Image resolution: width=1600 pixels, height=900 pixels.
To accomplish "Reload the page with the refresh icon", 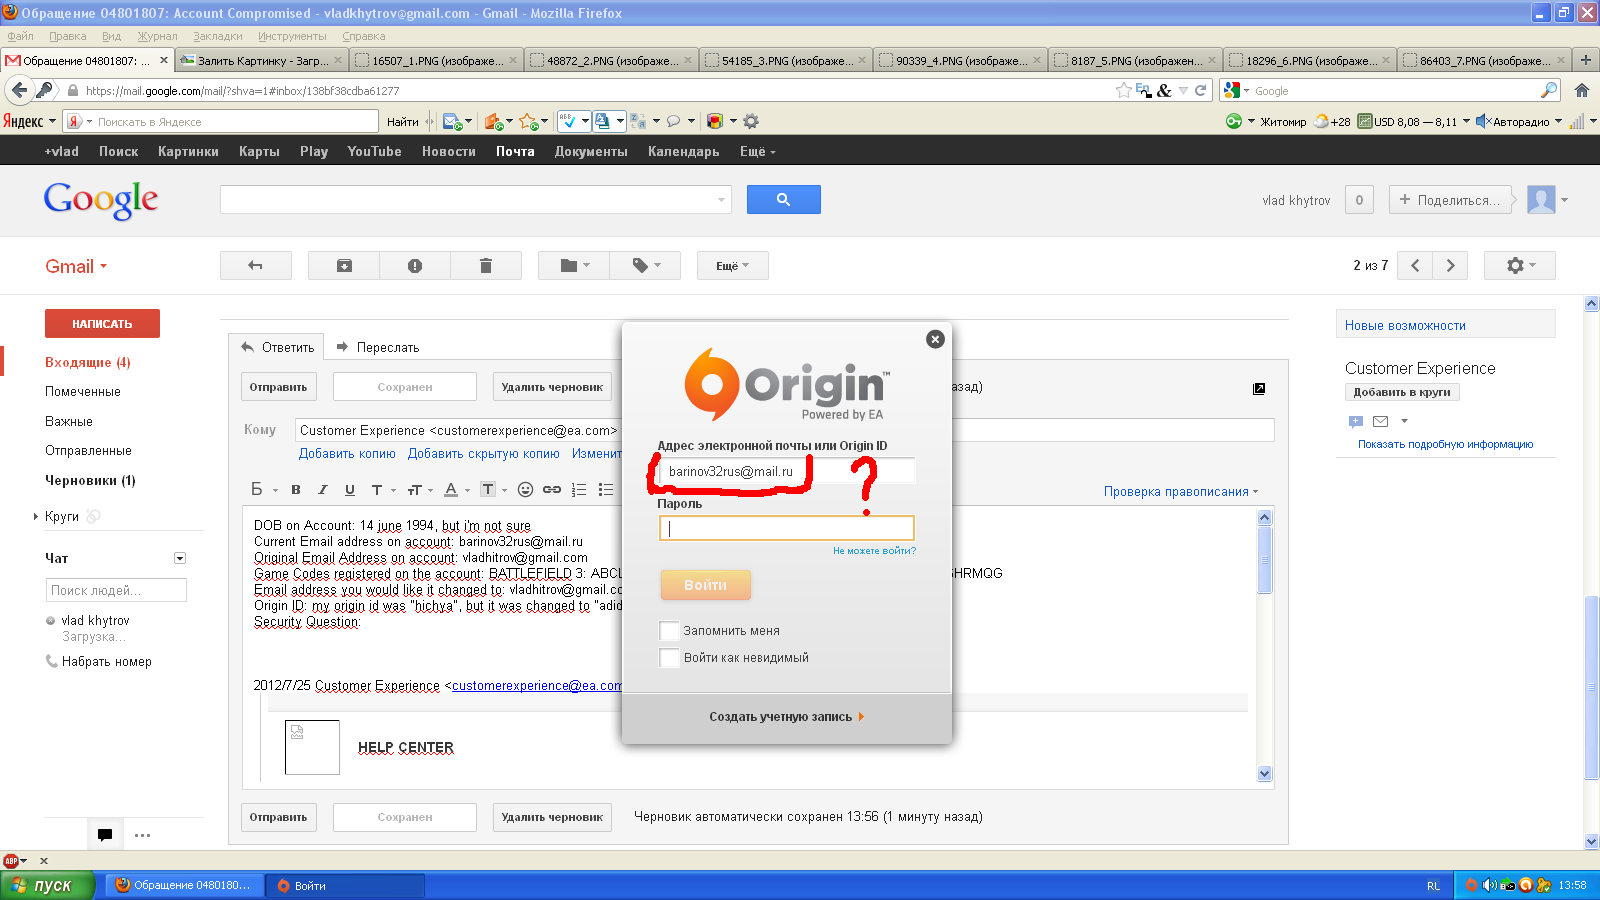I will click(x=1201, y=90).
